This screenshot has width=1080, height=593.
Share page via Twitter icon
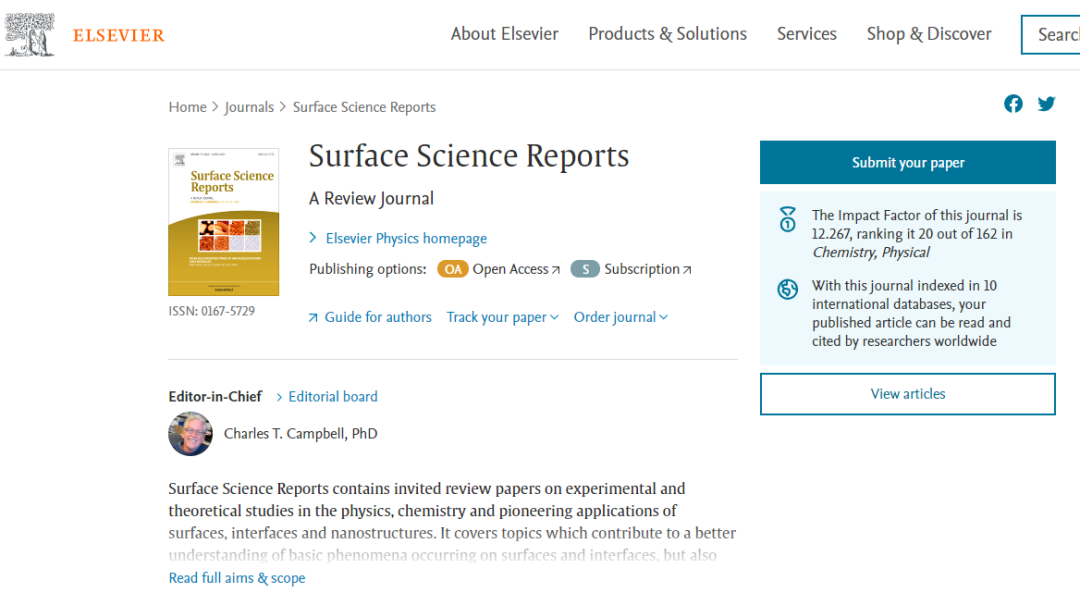click(x=1046, y=104)
